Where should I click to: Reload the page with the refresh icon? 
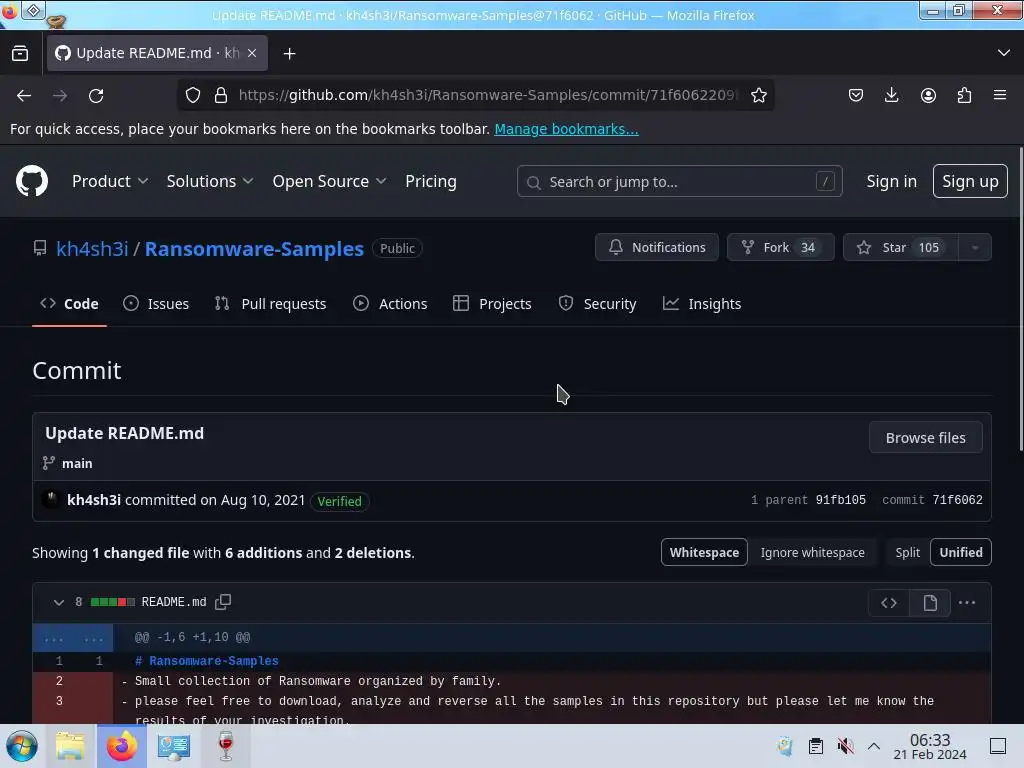96,95
